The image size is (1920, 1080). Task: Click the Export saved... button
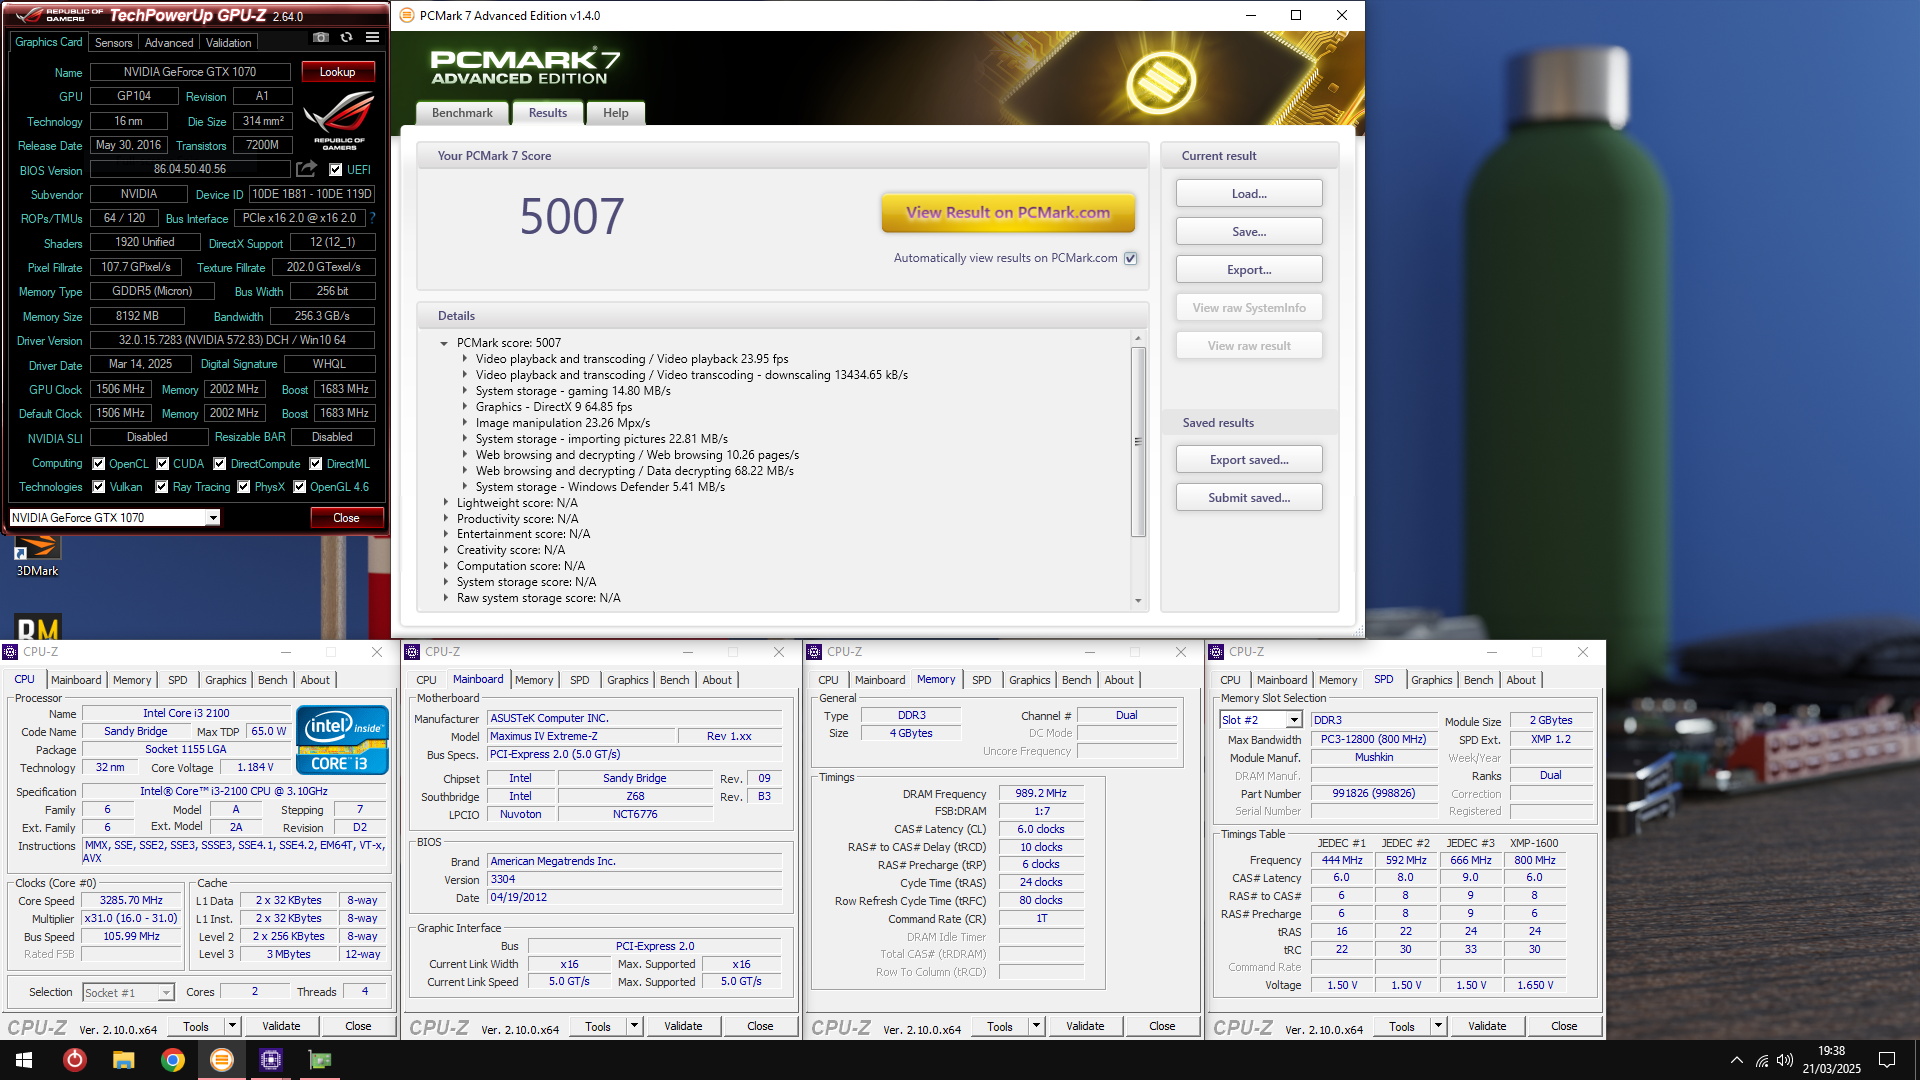point(1249,460)
